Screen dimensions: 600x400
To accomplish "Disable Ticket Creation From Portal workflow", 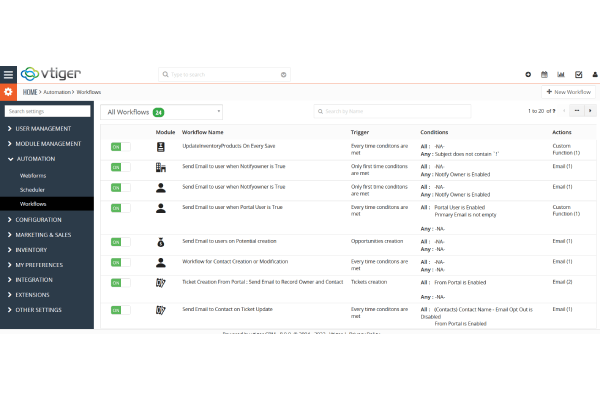I will point(121,283).
